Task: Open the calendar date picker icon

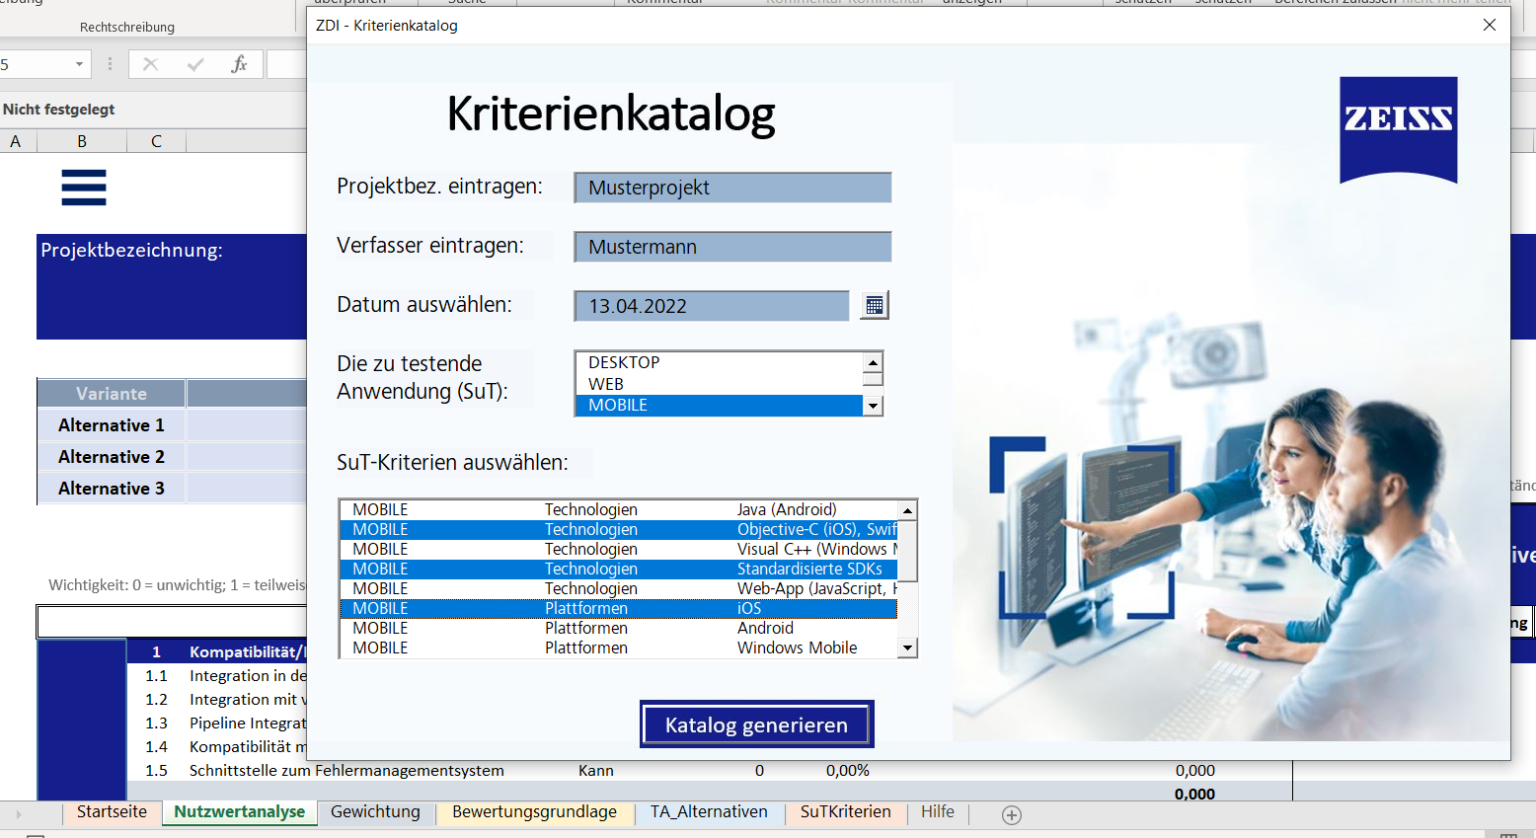Action: pos(874,306)
